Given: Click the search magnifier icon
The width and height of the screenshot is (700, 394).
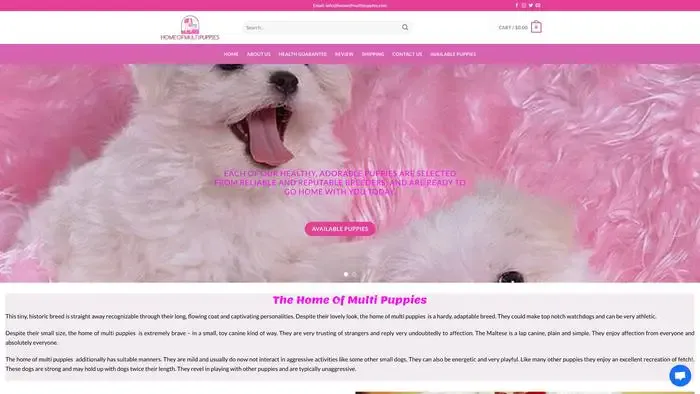Looking at the screenshot, I should click(405, 27).
